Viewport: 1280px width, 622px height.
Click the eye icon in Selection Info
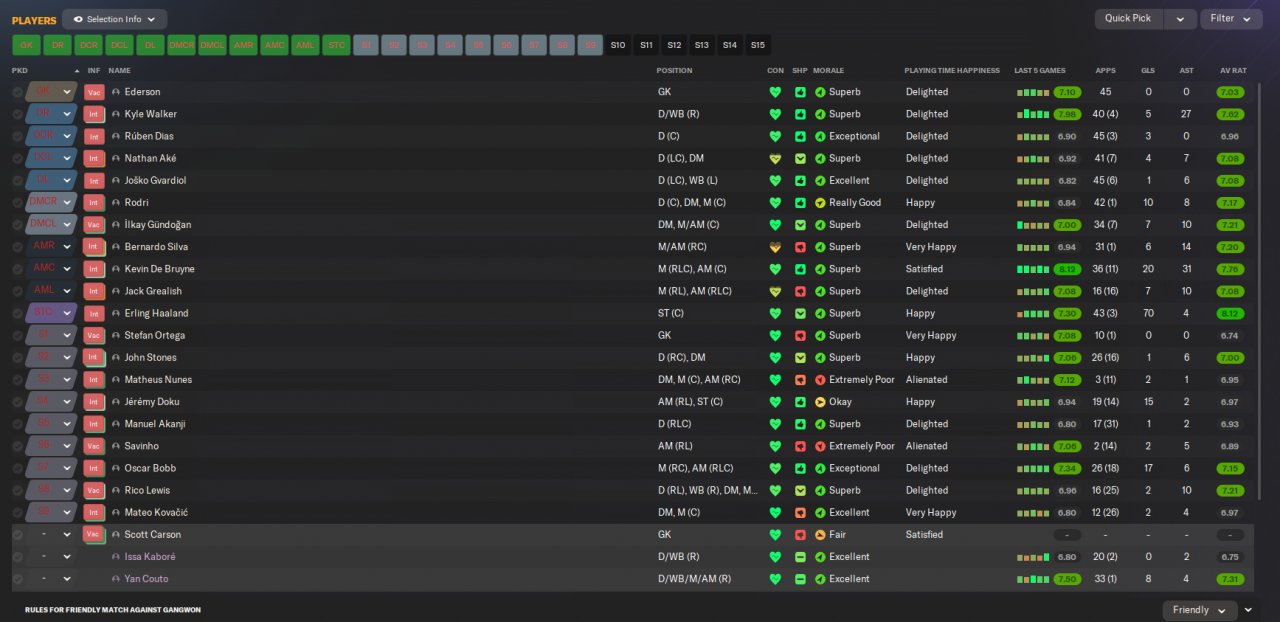tap(78, 19)
